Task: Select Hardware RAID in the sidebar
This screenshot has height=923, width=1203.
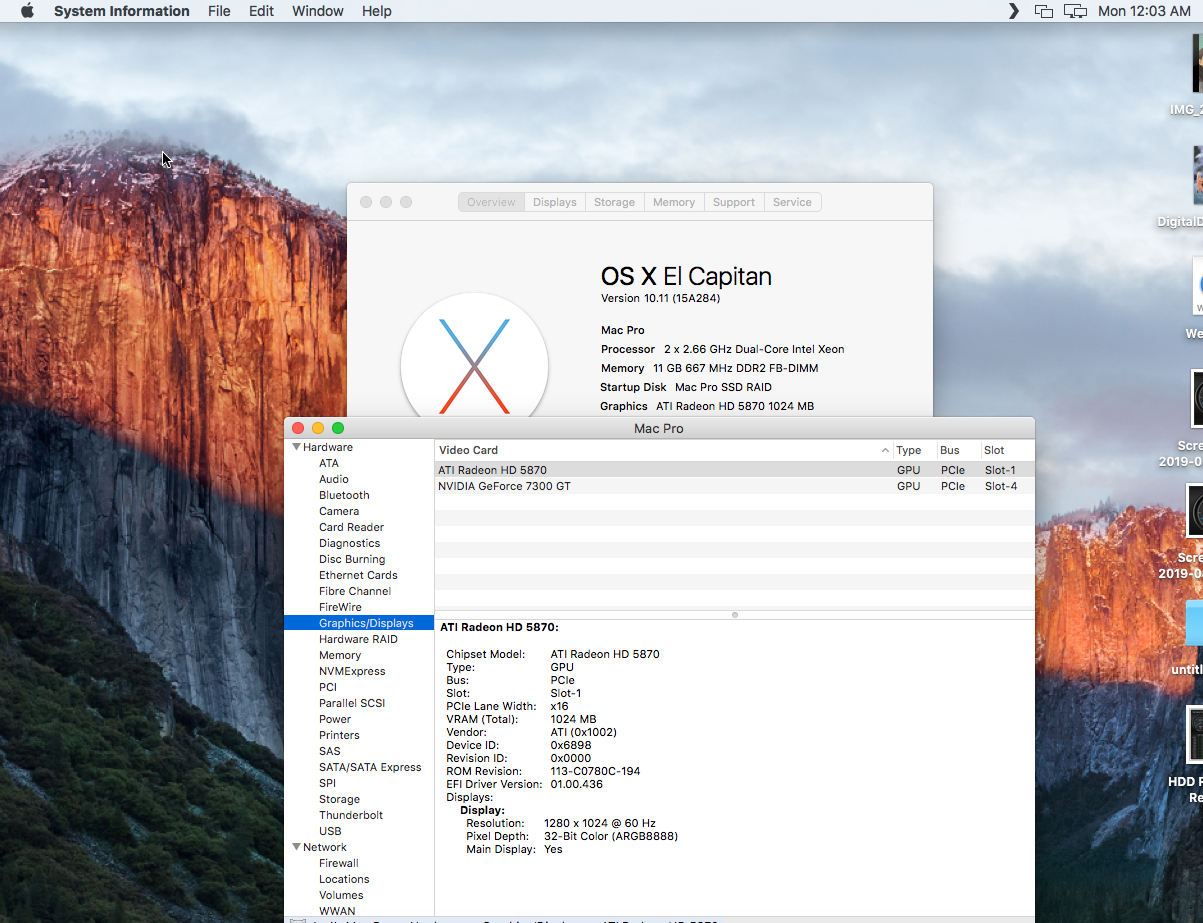Action: tap(358, 639)
